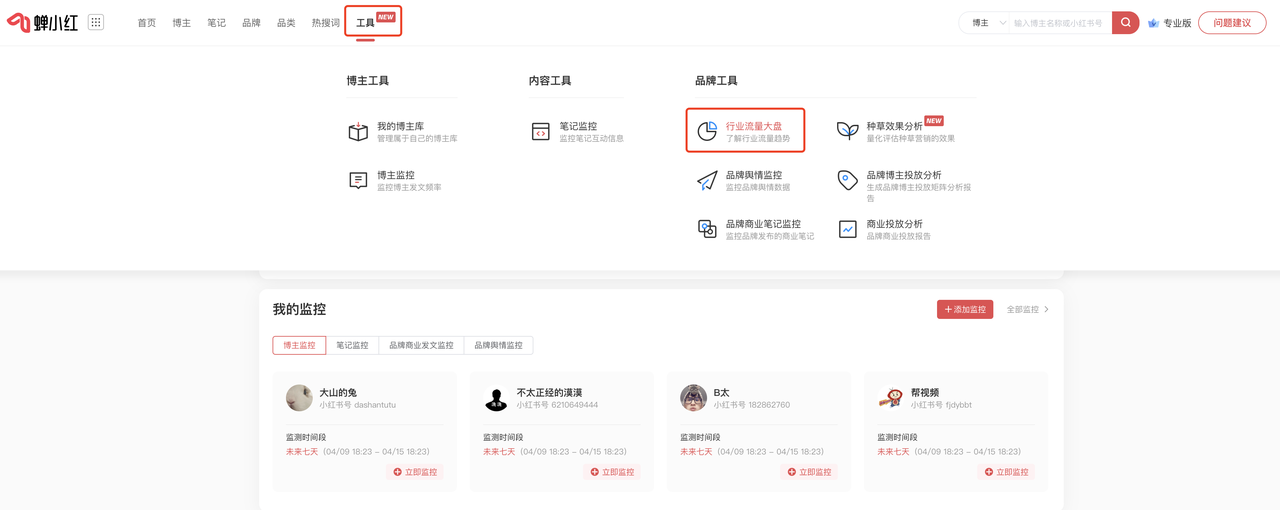Open 种草效果分析 tool link

(x=895, y=127)
